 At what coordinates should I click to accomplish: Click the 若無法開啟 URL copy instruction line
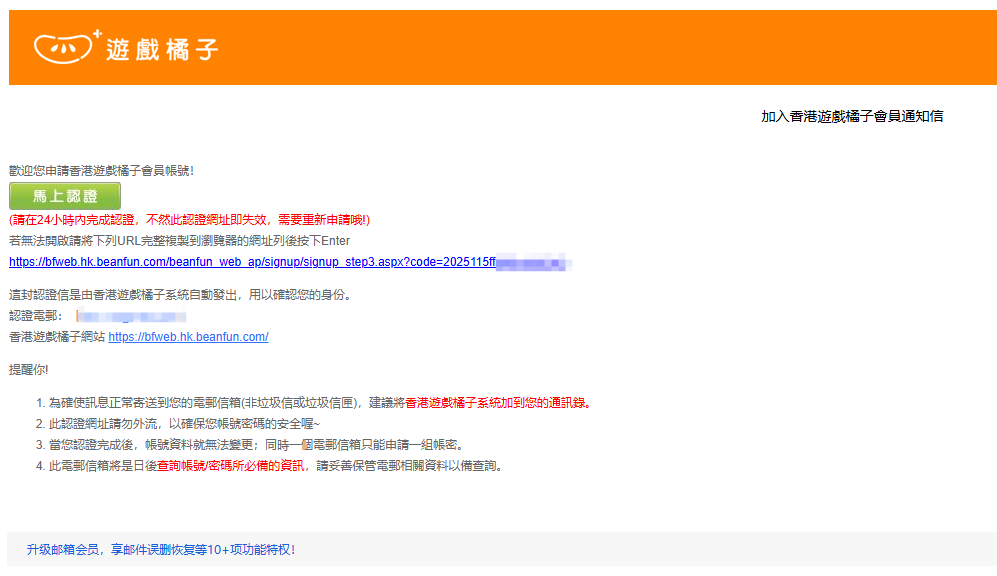click(x=179, y=241)
